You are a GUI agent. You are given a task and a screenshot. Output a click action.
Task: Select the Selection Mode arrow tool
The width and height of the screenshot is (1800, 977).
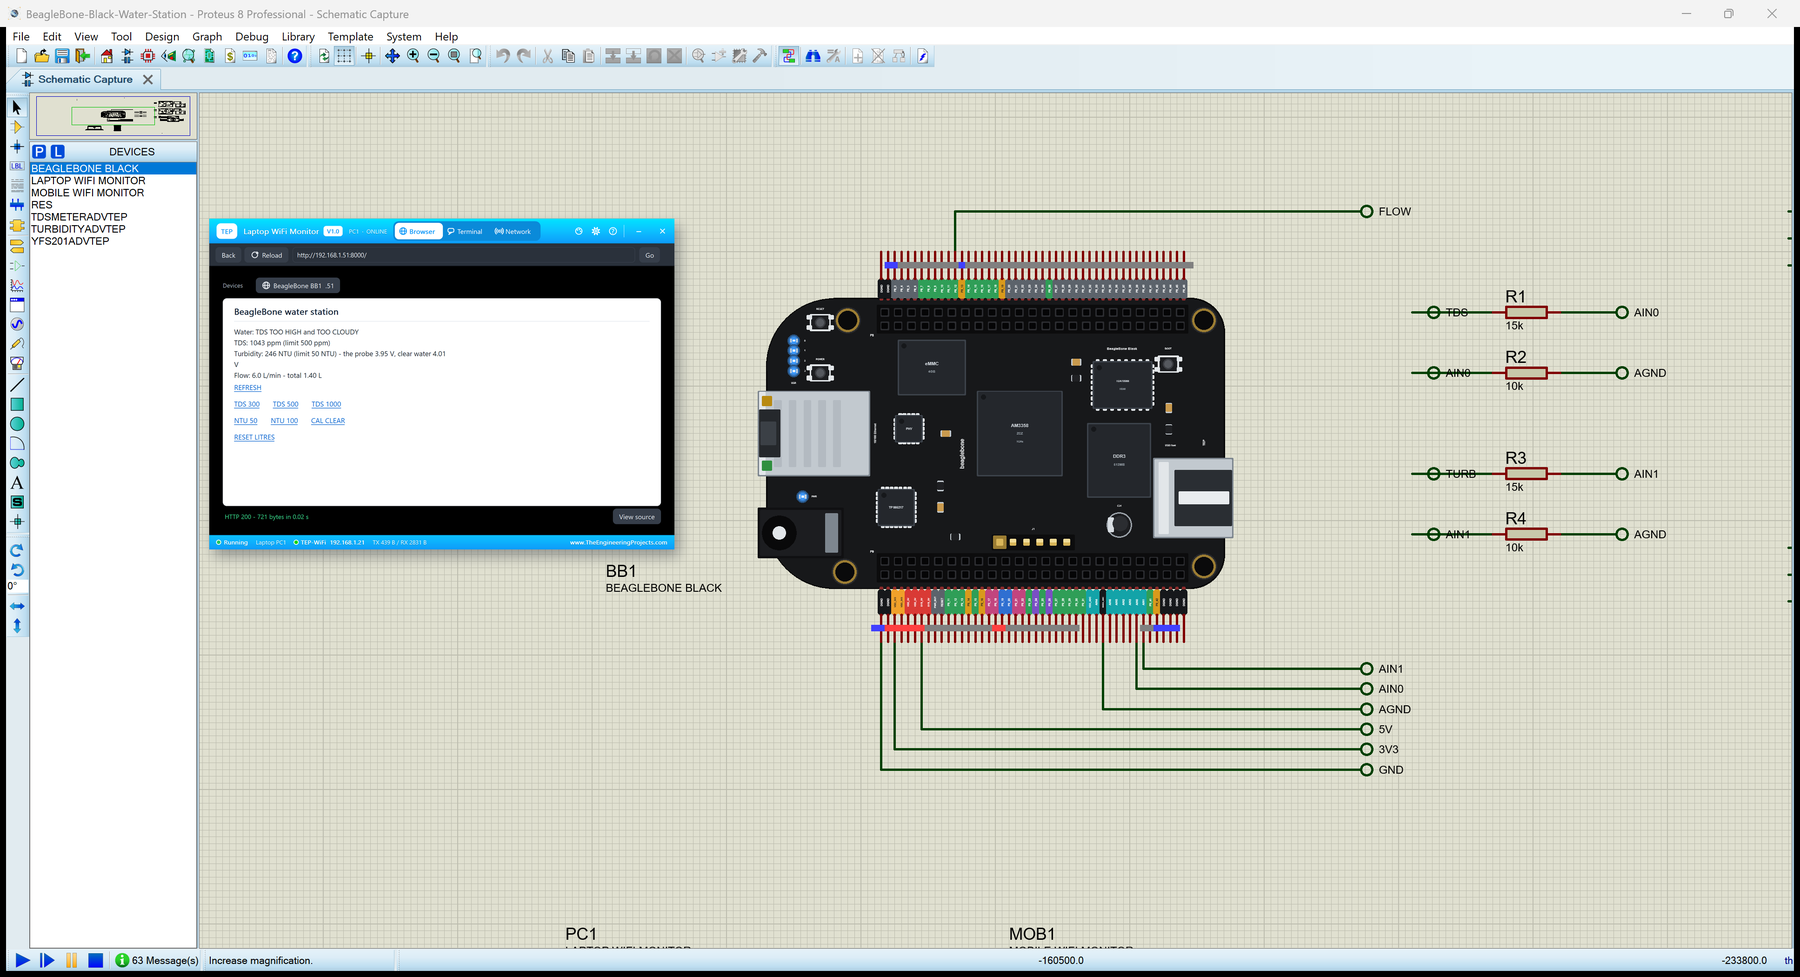click(16, 107)
